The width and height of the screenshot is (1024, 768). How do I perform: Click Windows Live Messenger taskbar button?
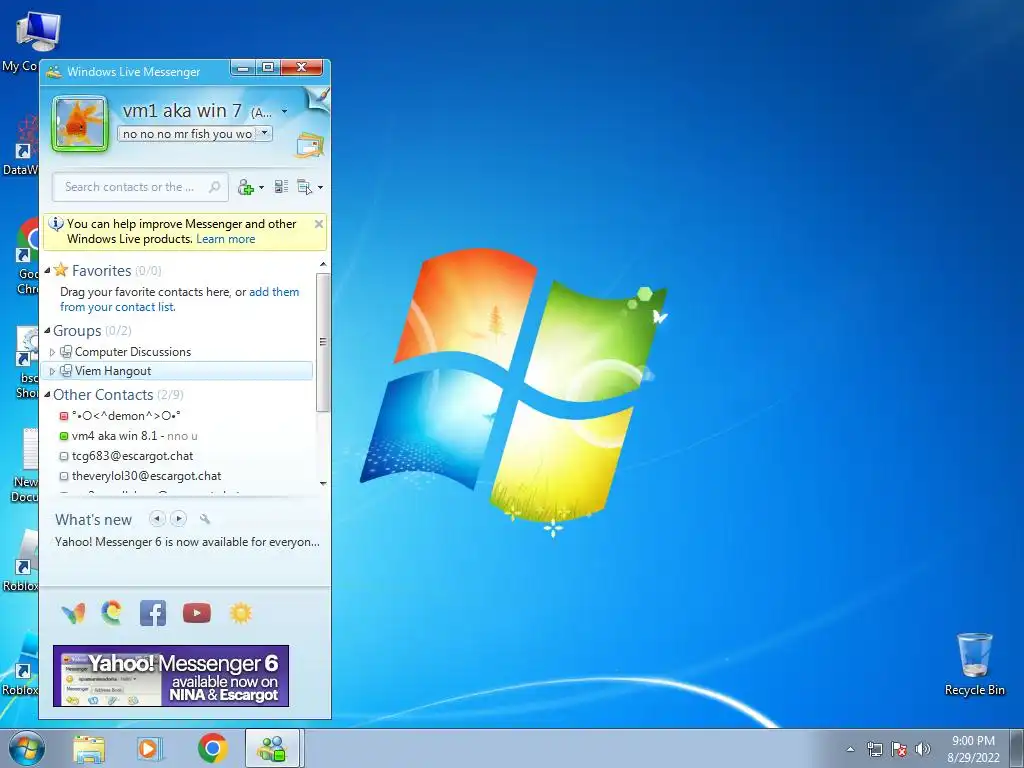pos(272,748)
